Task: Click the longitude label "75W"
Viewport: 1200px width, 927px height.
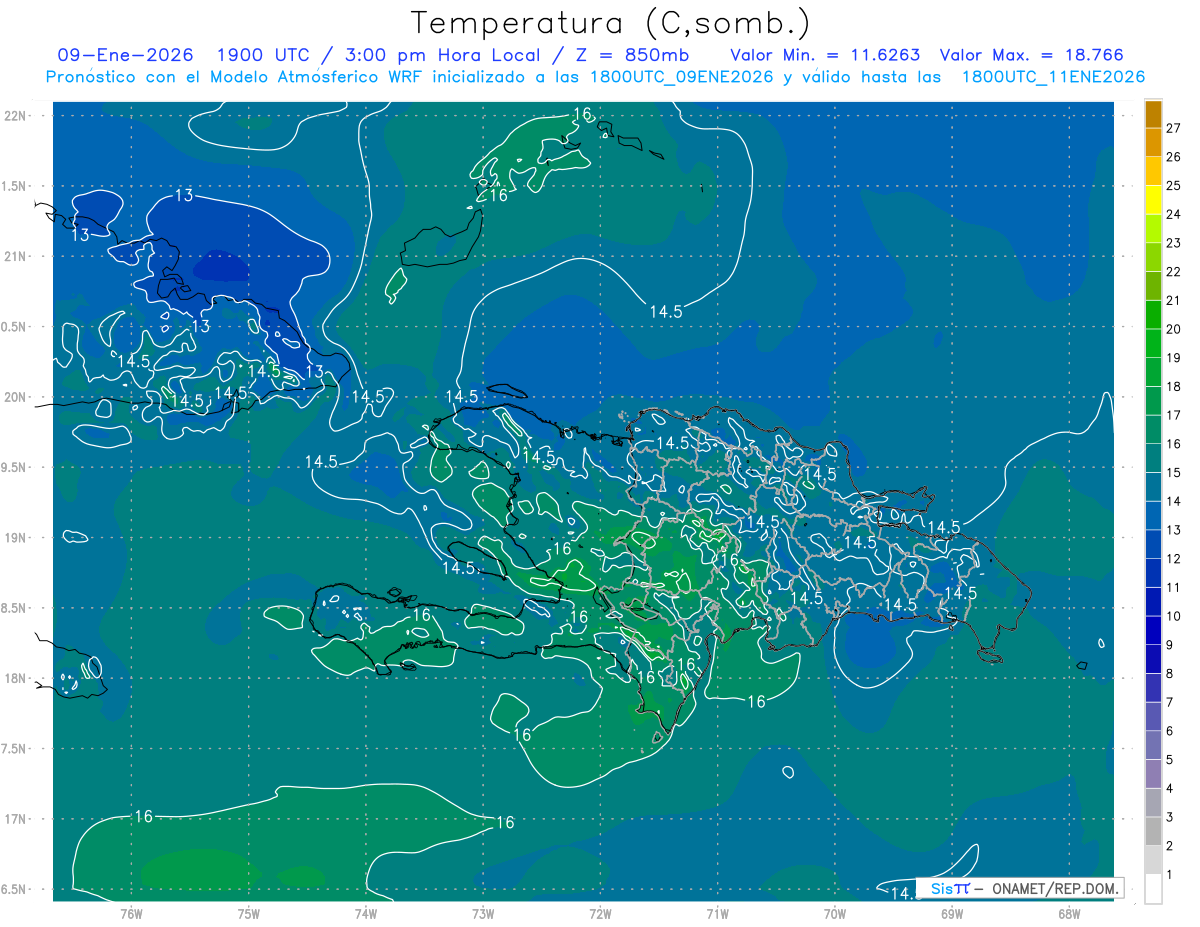Action: (249, 914)
